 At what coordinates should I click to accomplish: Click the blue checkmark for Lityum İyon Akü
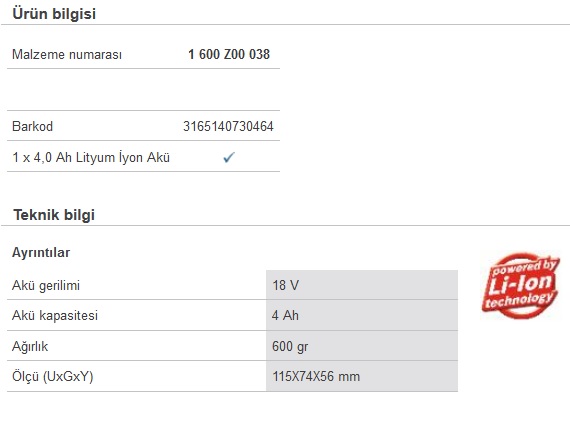(x=229, y=157)
